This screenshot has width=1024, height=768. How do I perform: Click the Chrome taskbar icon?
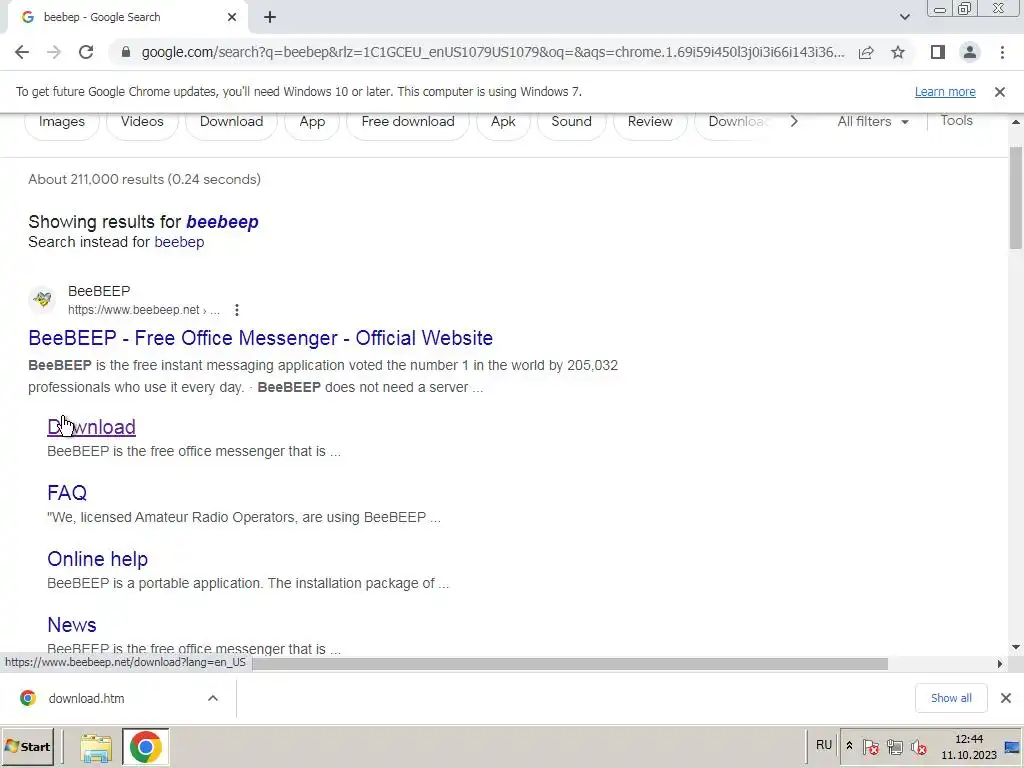pyautogui.click(x=145, y=747)
